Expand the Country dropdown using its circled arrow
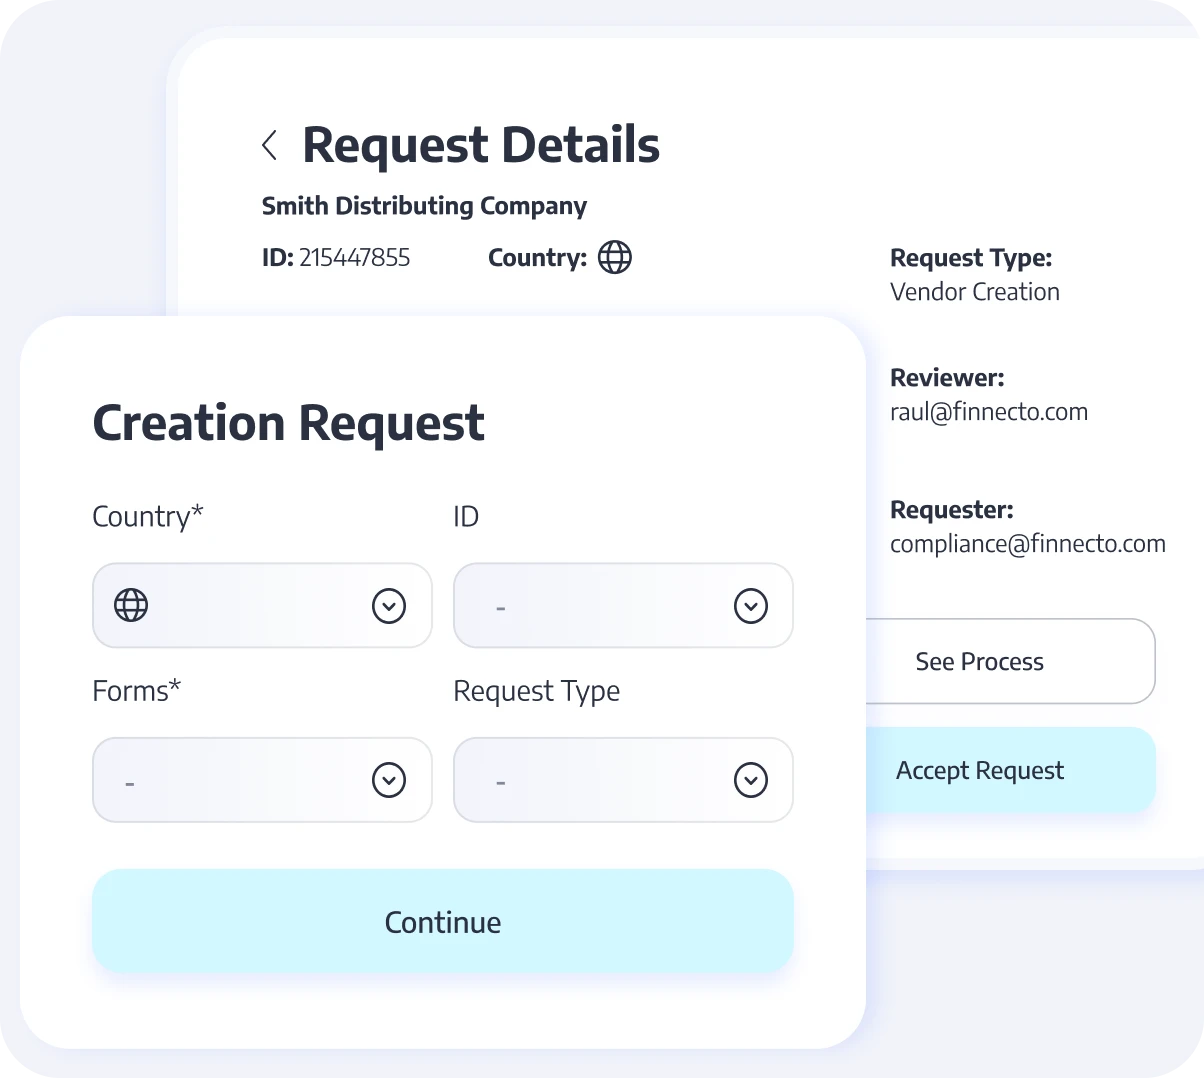The height and width of the screenshot is (1078, 1204). pyautogui.click(x=389, y=606)
